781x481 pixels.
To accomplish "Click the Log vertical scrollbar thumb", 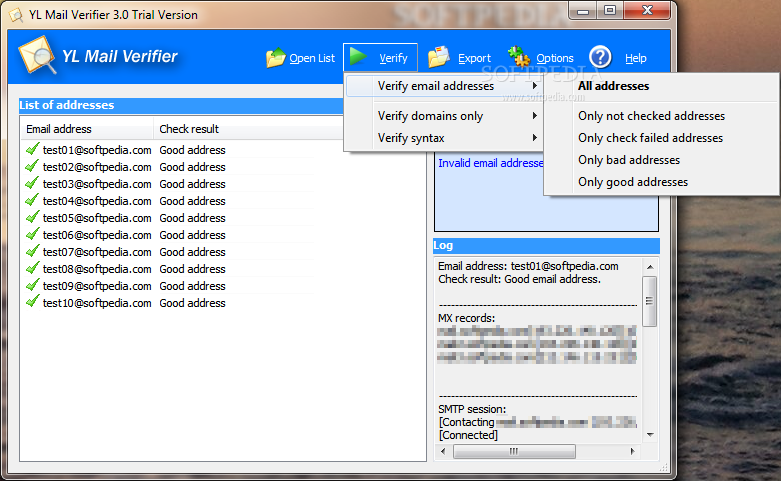I will click(x=650, y=301).
